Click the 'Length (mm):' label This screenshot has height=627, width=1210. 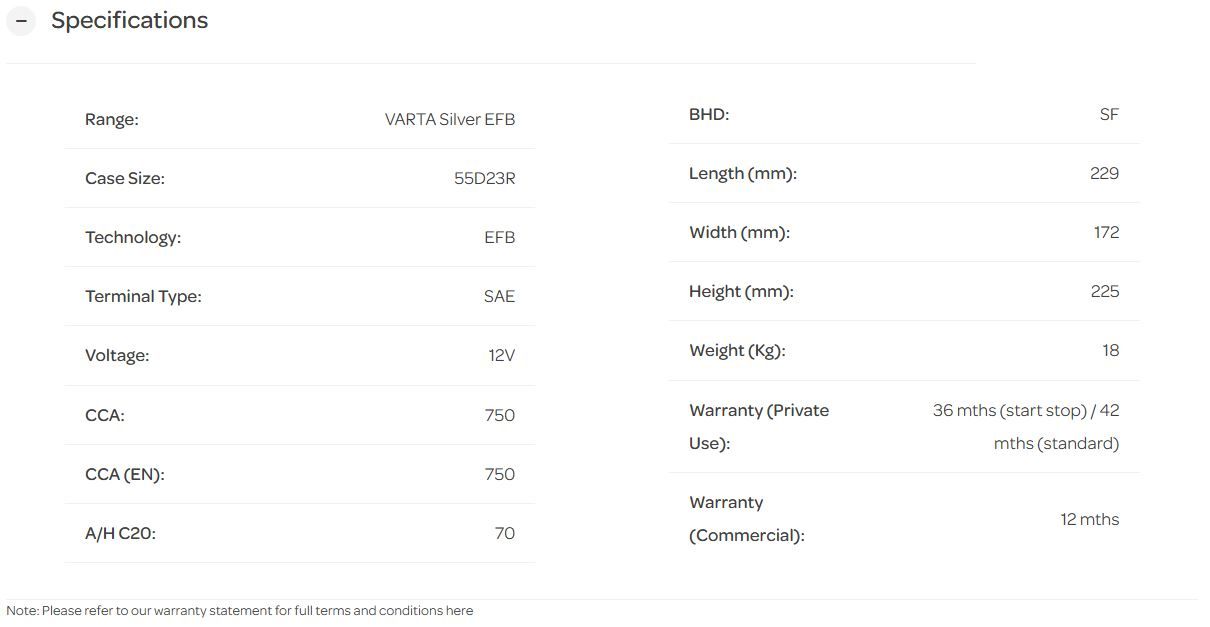(x=743, y=174)
